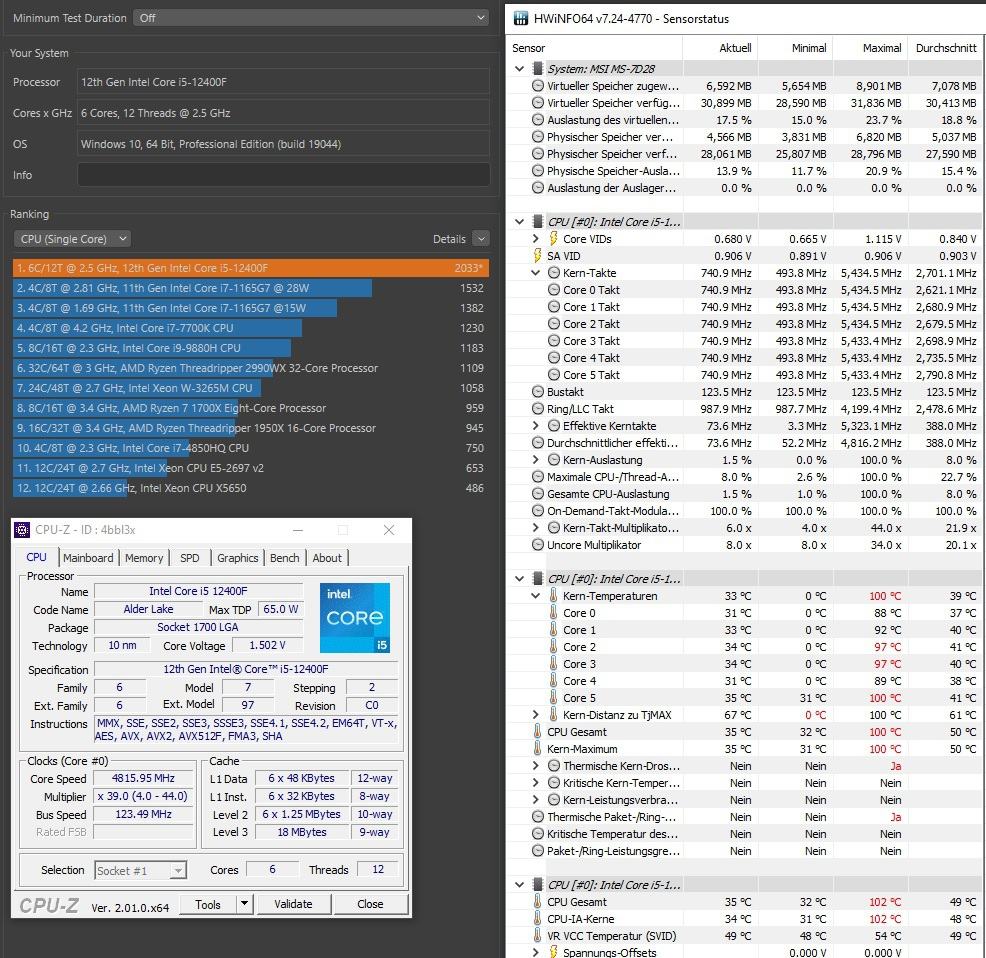
Task: Select the CPU tab in CPU-Z
Action: [x=36, y=557]
